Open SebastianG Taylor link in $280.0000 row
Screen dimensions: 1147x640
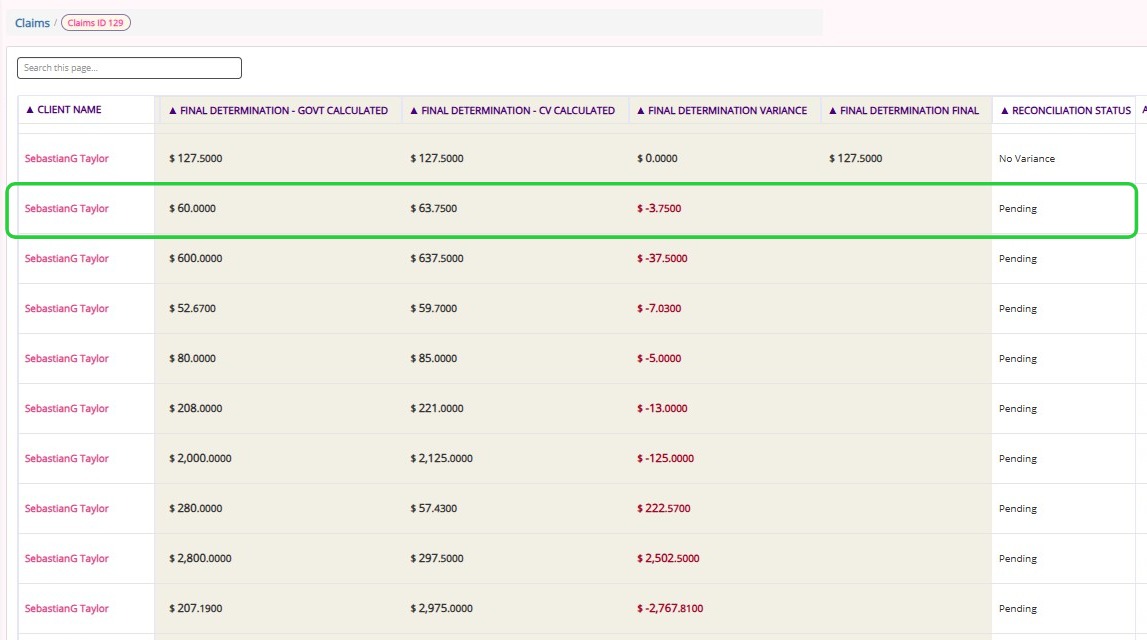[x=67, y=508]
